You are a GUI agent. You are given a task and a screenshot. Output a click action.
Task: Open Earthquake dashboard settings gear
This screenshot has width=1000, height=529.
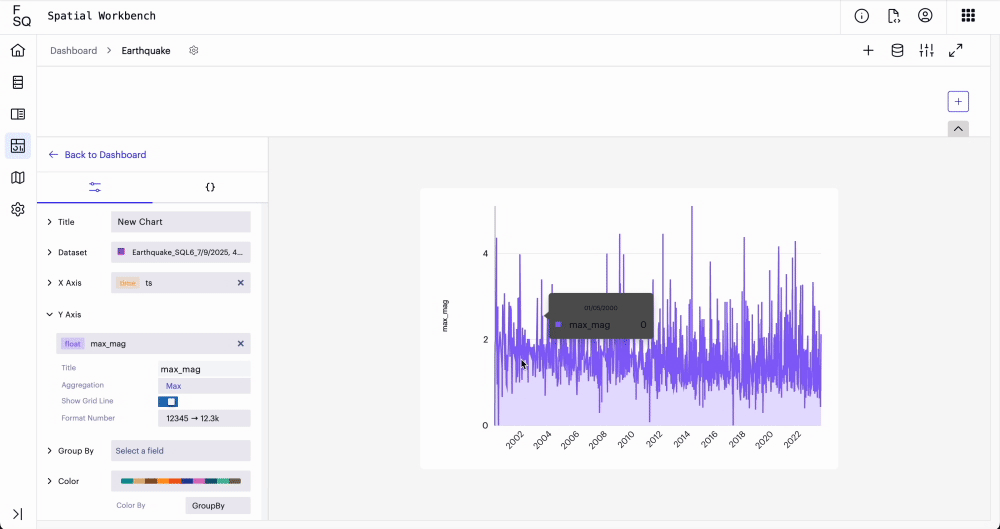(194, 50)
